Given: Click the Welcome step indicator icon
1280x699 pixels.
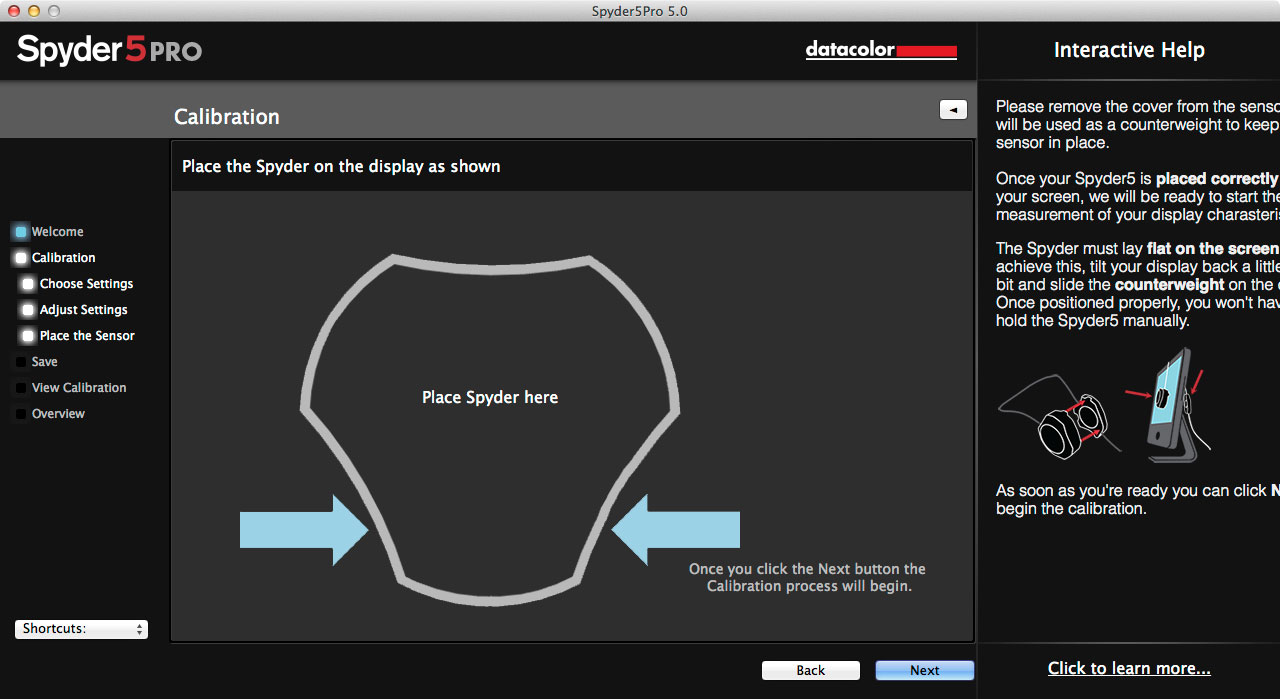Looking at the screenshot, I should coord(21,232).
